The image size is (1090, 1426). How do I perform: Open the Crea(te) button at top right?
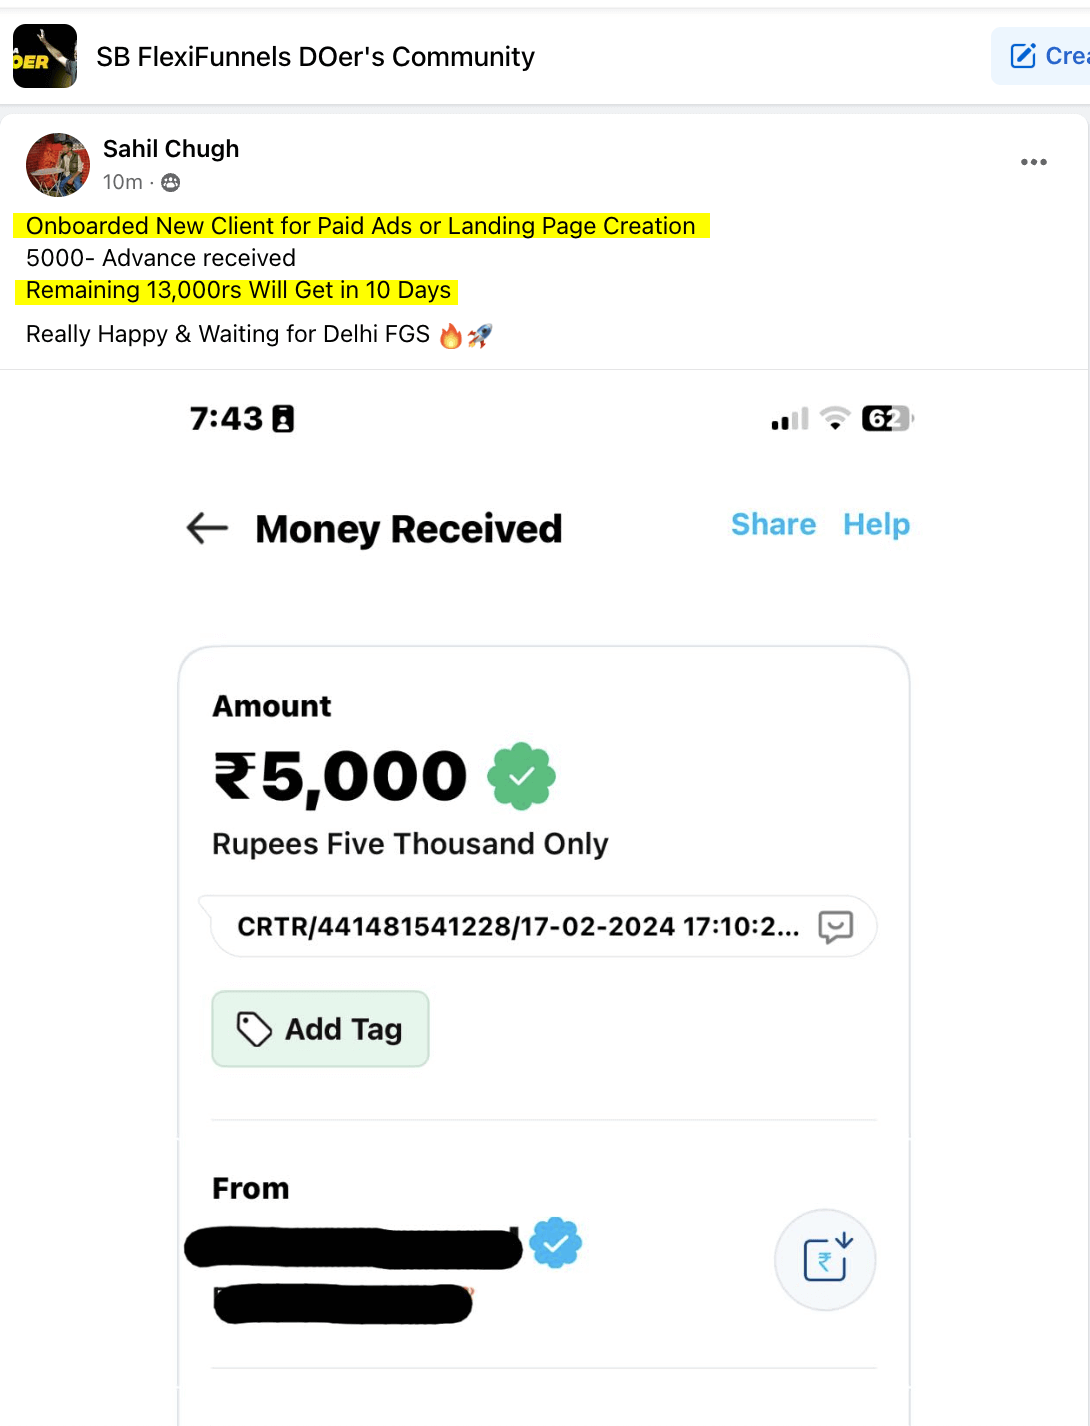coord(1050,55)
